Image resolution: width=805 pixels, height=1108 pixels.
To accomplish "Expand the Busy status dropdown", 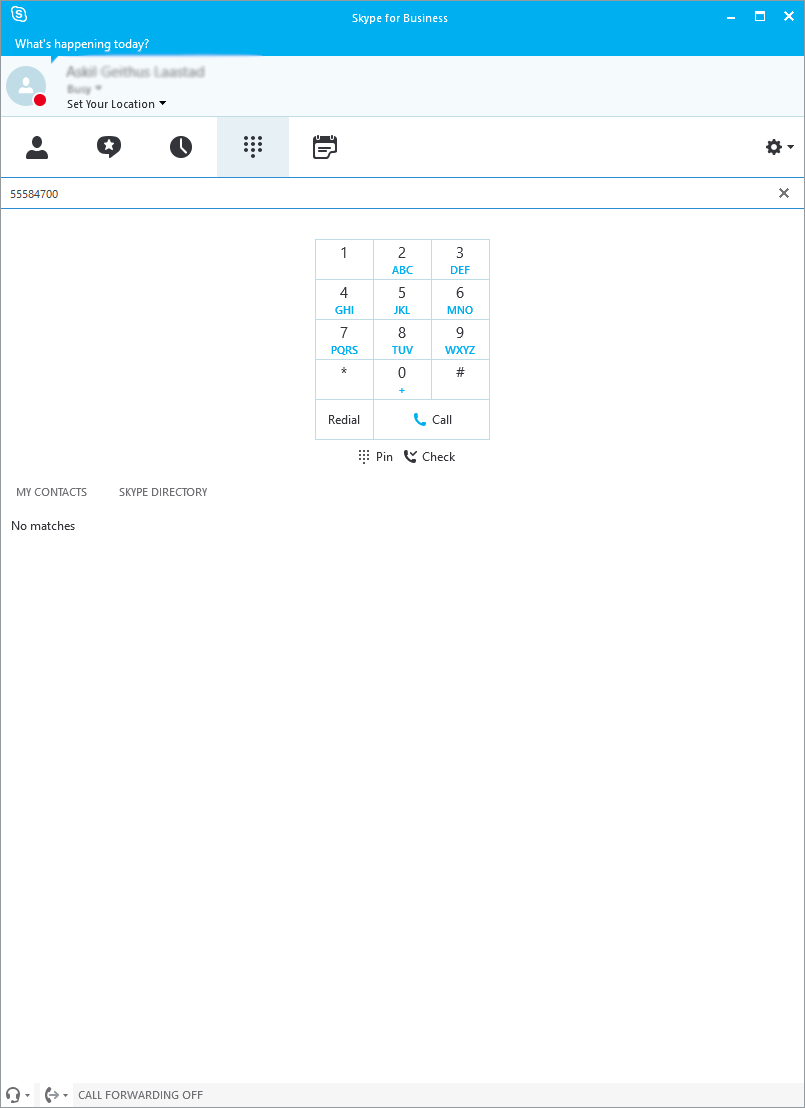I will (85, 89).
